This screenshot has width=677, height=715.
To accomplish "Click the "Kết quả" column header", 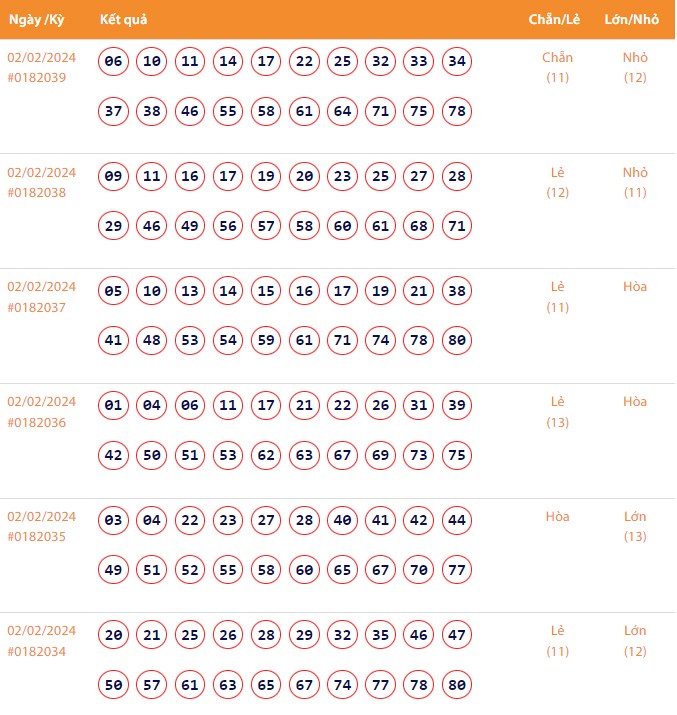I will pyautogui.click(x=124, y=20).
